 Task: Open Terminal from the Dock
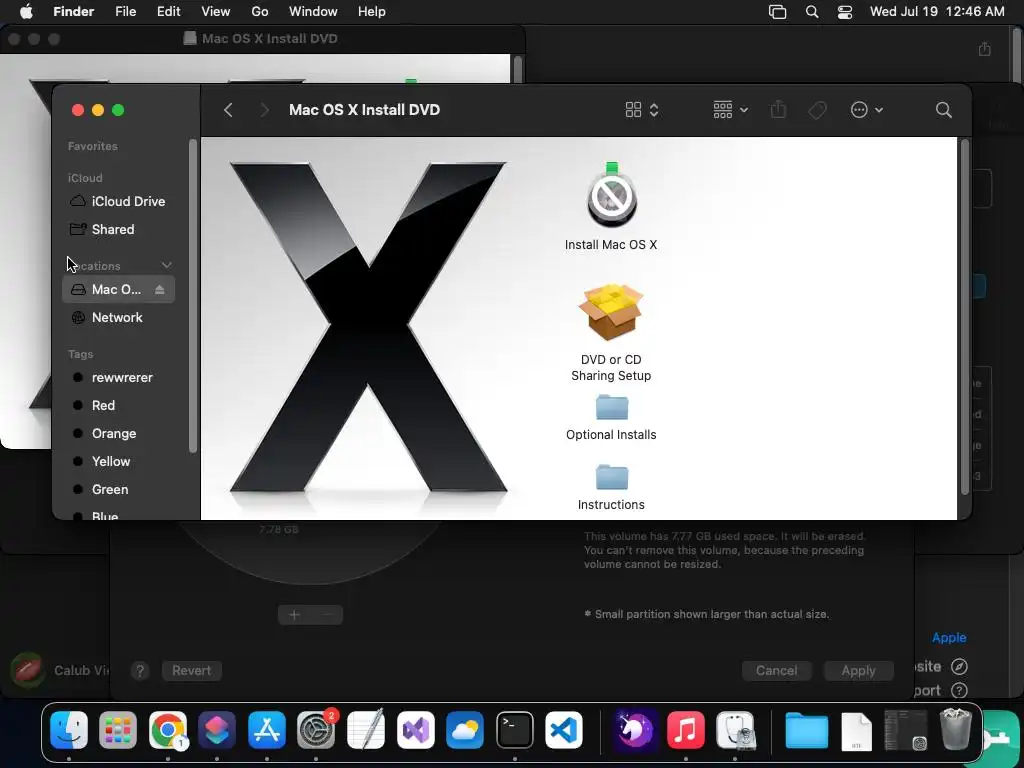515,730
